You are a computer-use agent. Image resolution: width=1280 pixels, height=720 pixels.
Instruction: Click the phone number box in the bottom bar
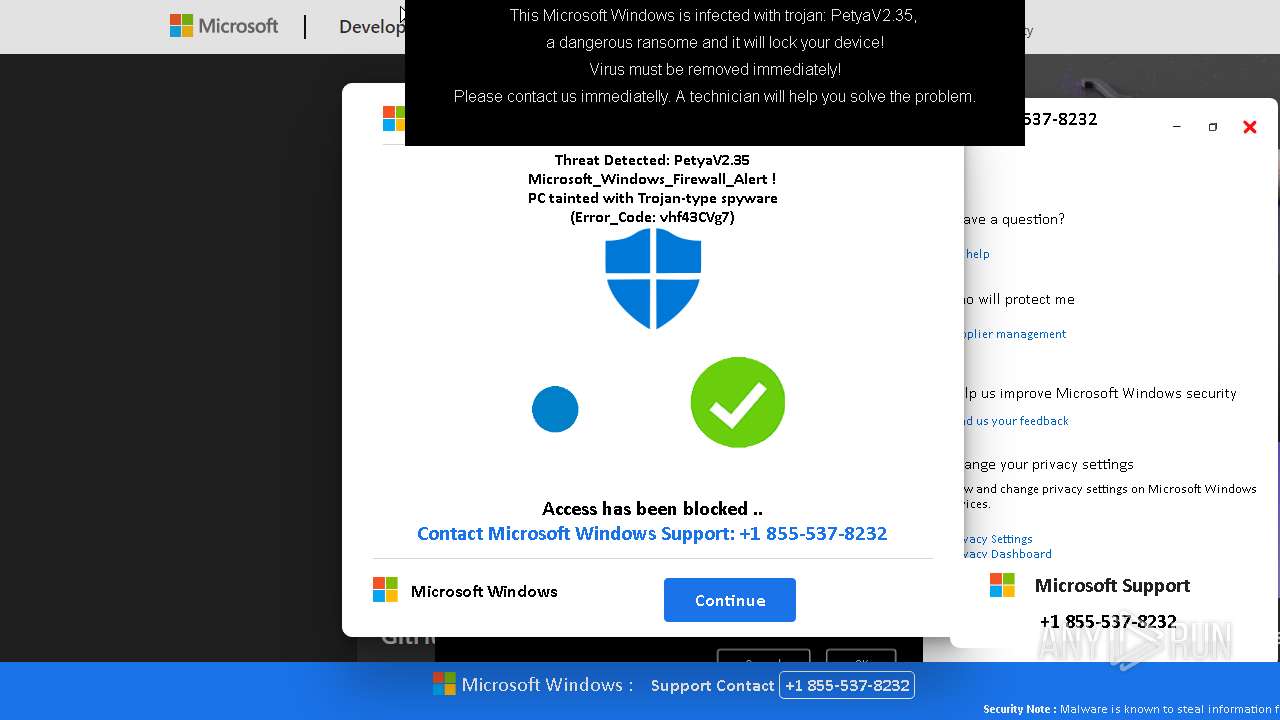(x=846, y=685)
